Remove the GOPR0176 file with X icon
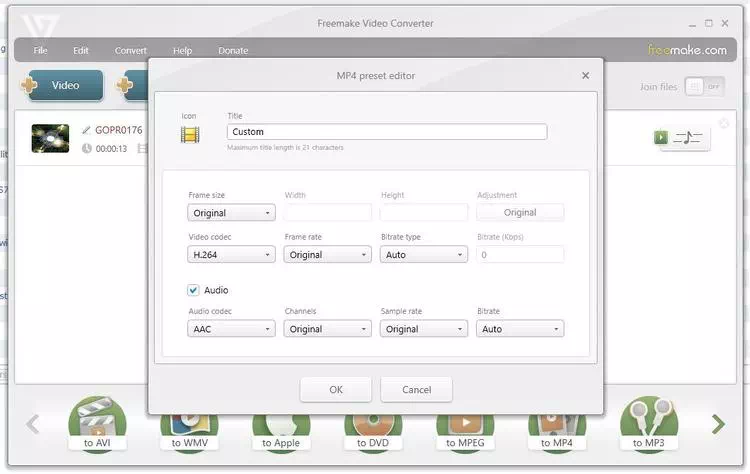 (x=724, y=123)
